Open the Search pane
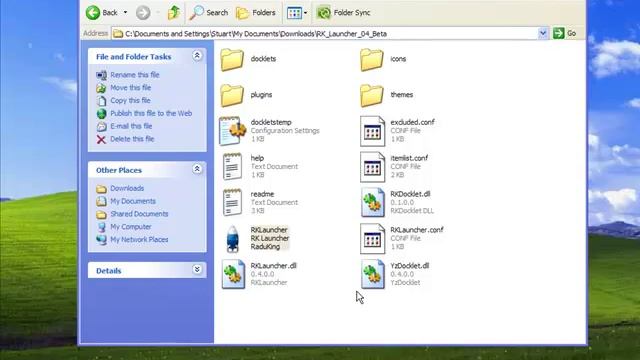Image resolution: width=640 pixels, height=360 pixels. coord(209,13)
